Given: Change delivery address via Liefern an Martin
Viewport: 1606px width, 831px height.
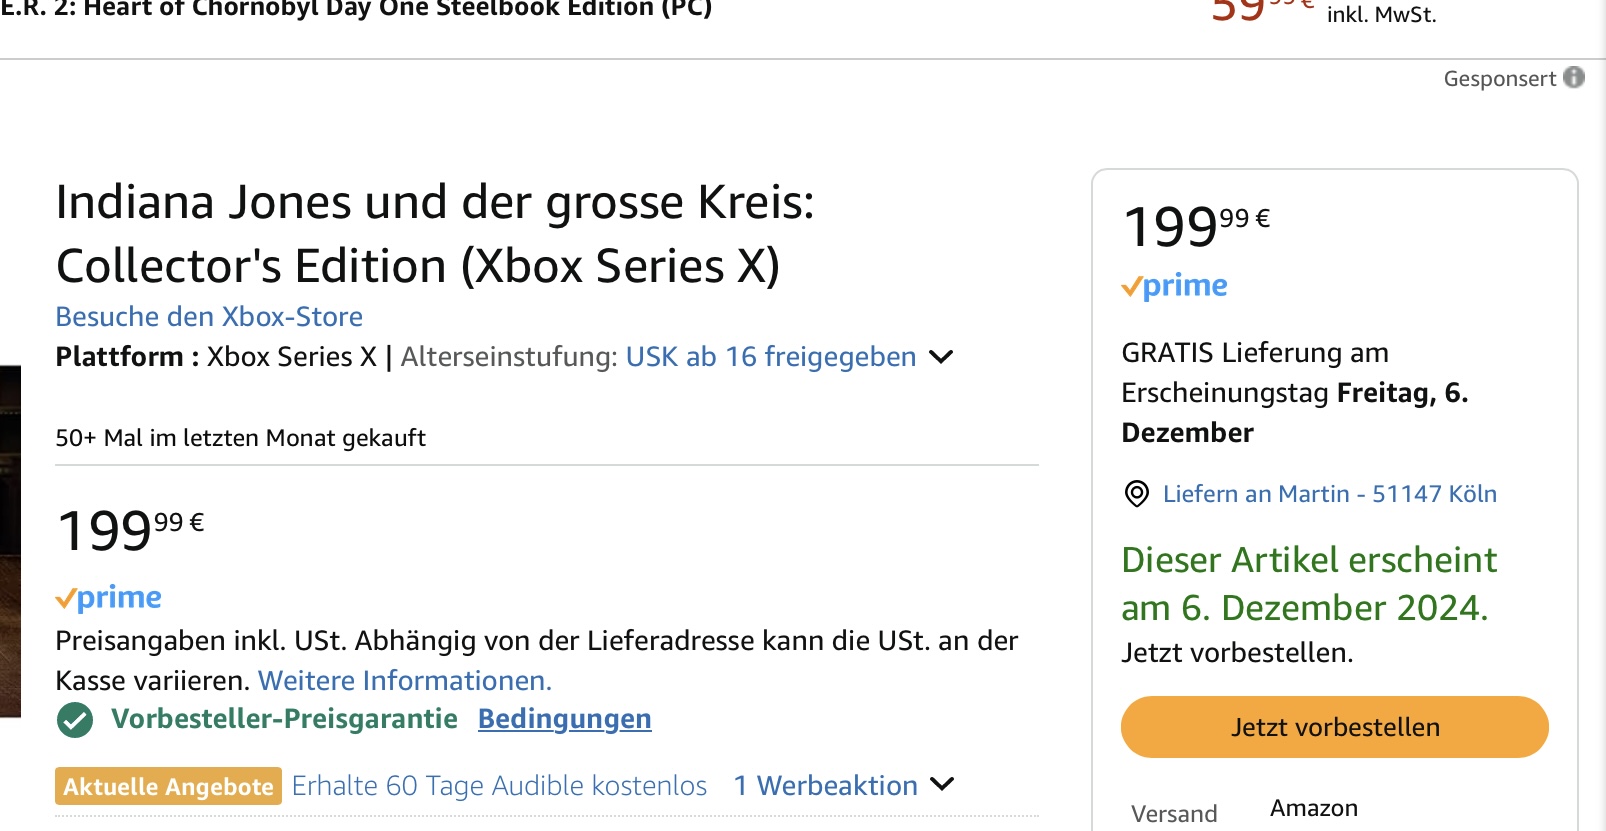Looking at the screenshot, I should coord(1329,494).
